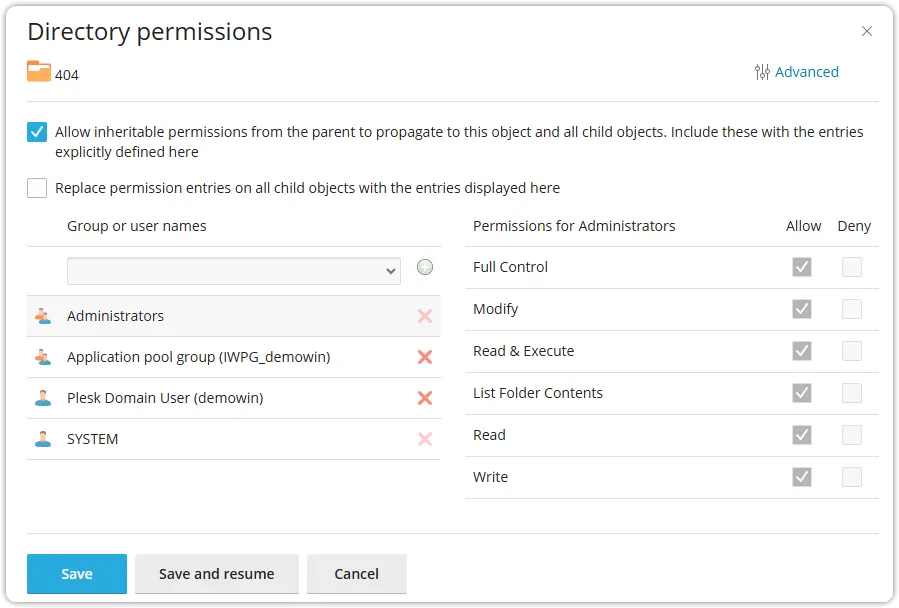Click Save and resume
Viewport: 899px width, 608px height.
[216, 574]
